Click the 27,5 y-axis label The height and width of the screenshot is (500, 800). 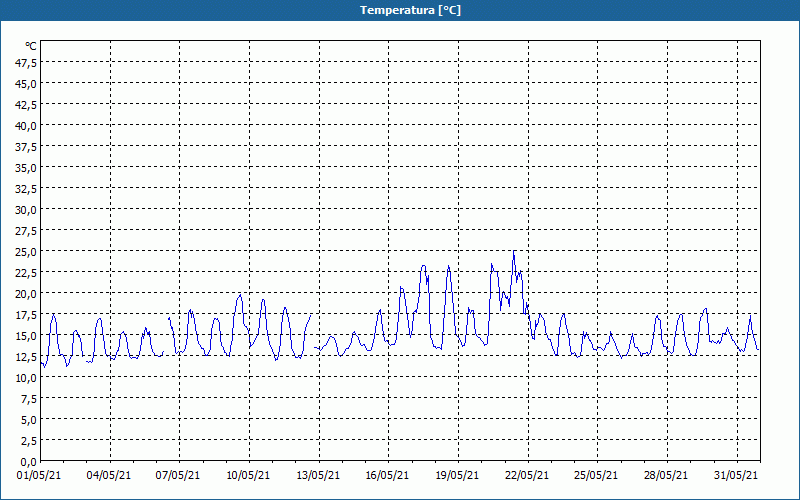(x=27, y=231)
